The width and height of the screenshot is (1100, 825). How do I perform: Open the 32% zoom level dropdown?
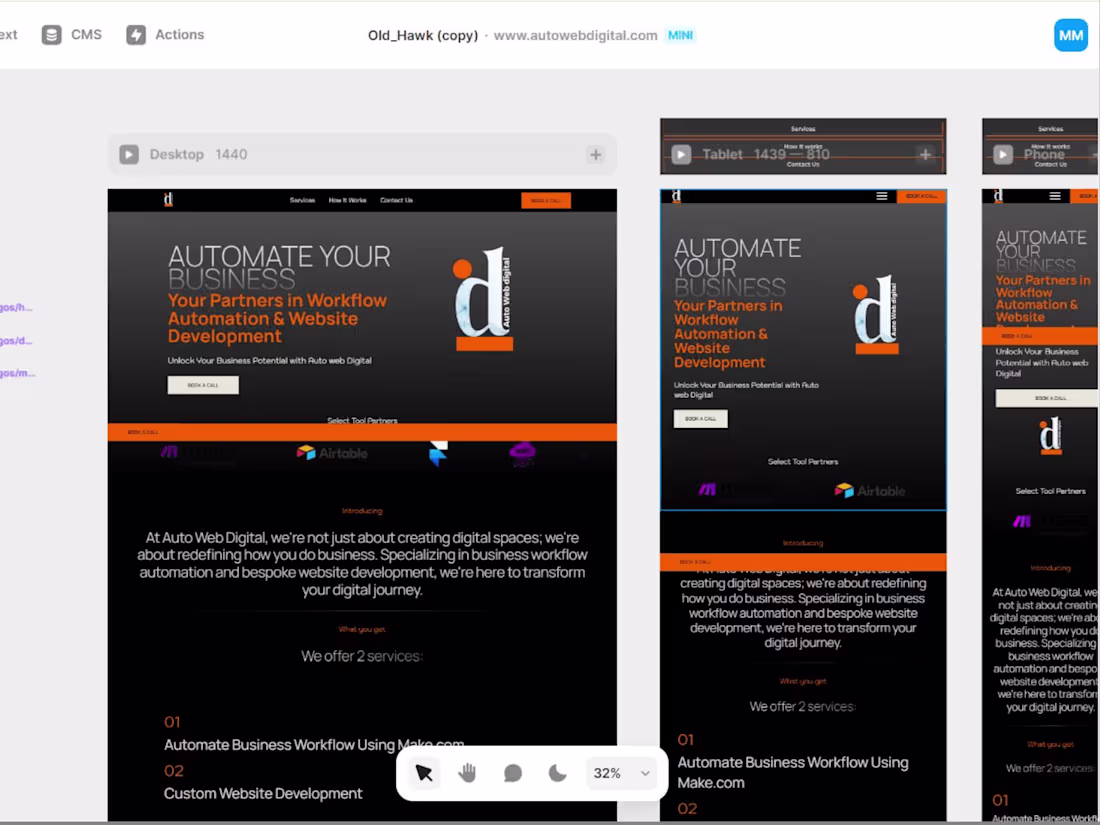coord(620,773)
